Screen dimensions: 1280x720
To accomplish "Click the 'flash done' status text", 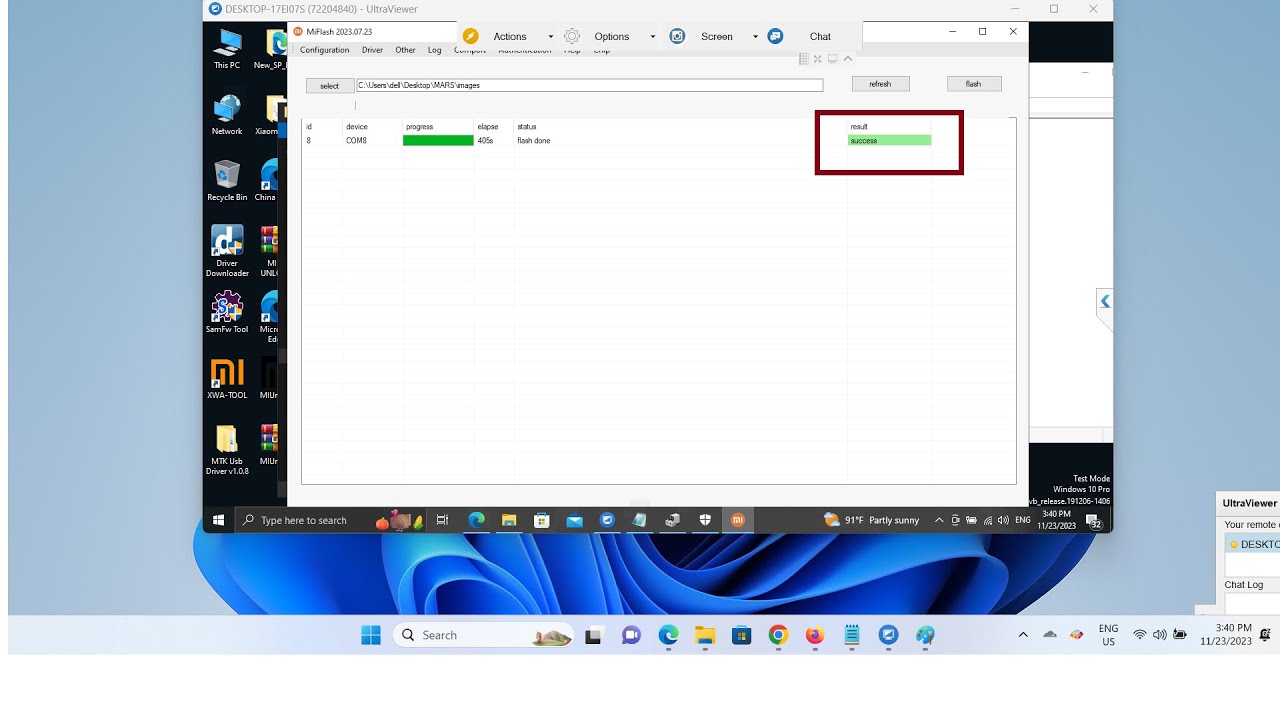I will click(534, 141).
